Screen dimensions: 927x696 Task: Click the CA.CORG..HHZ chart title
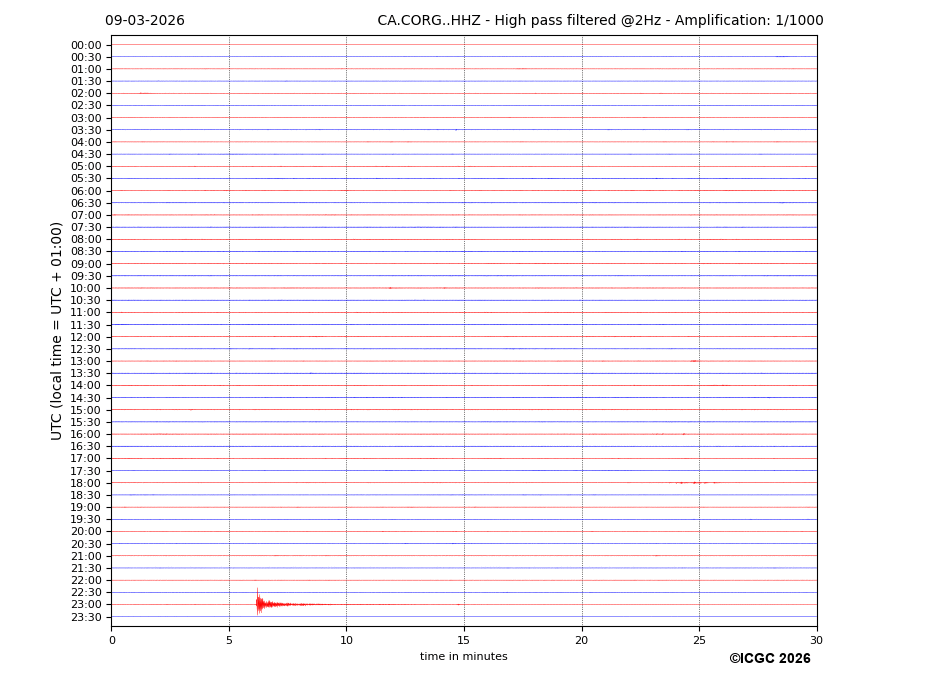(x=600, y=20)
